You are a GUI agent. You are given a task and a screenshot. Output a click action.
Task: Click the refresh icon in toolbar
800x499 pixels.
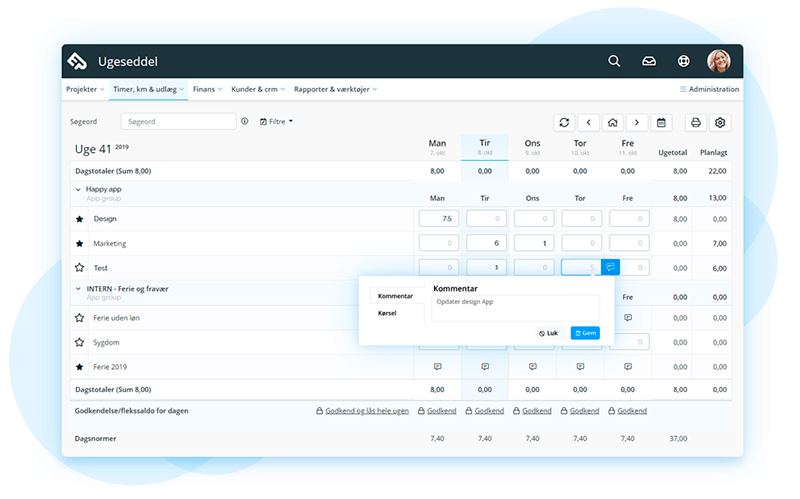pyautogui.click(x=564, y=122)
